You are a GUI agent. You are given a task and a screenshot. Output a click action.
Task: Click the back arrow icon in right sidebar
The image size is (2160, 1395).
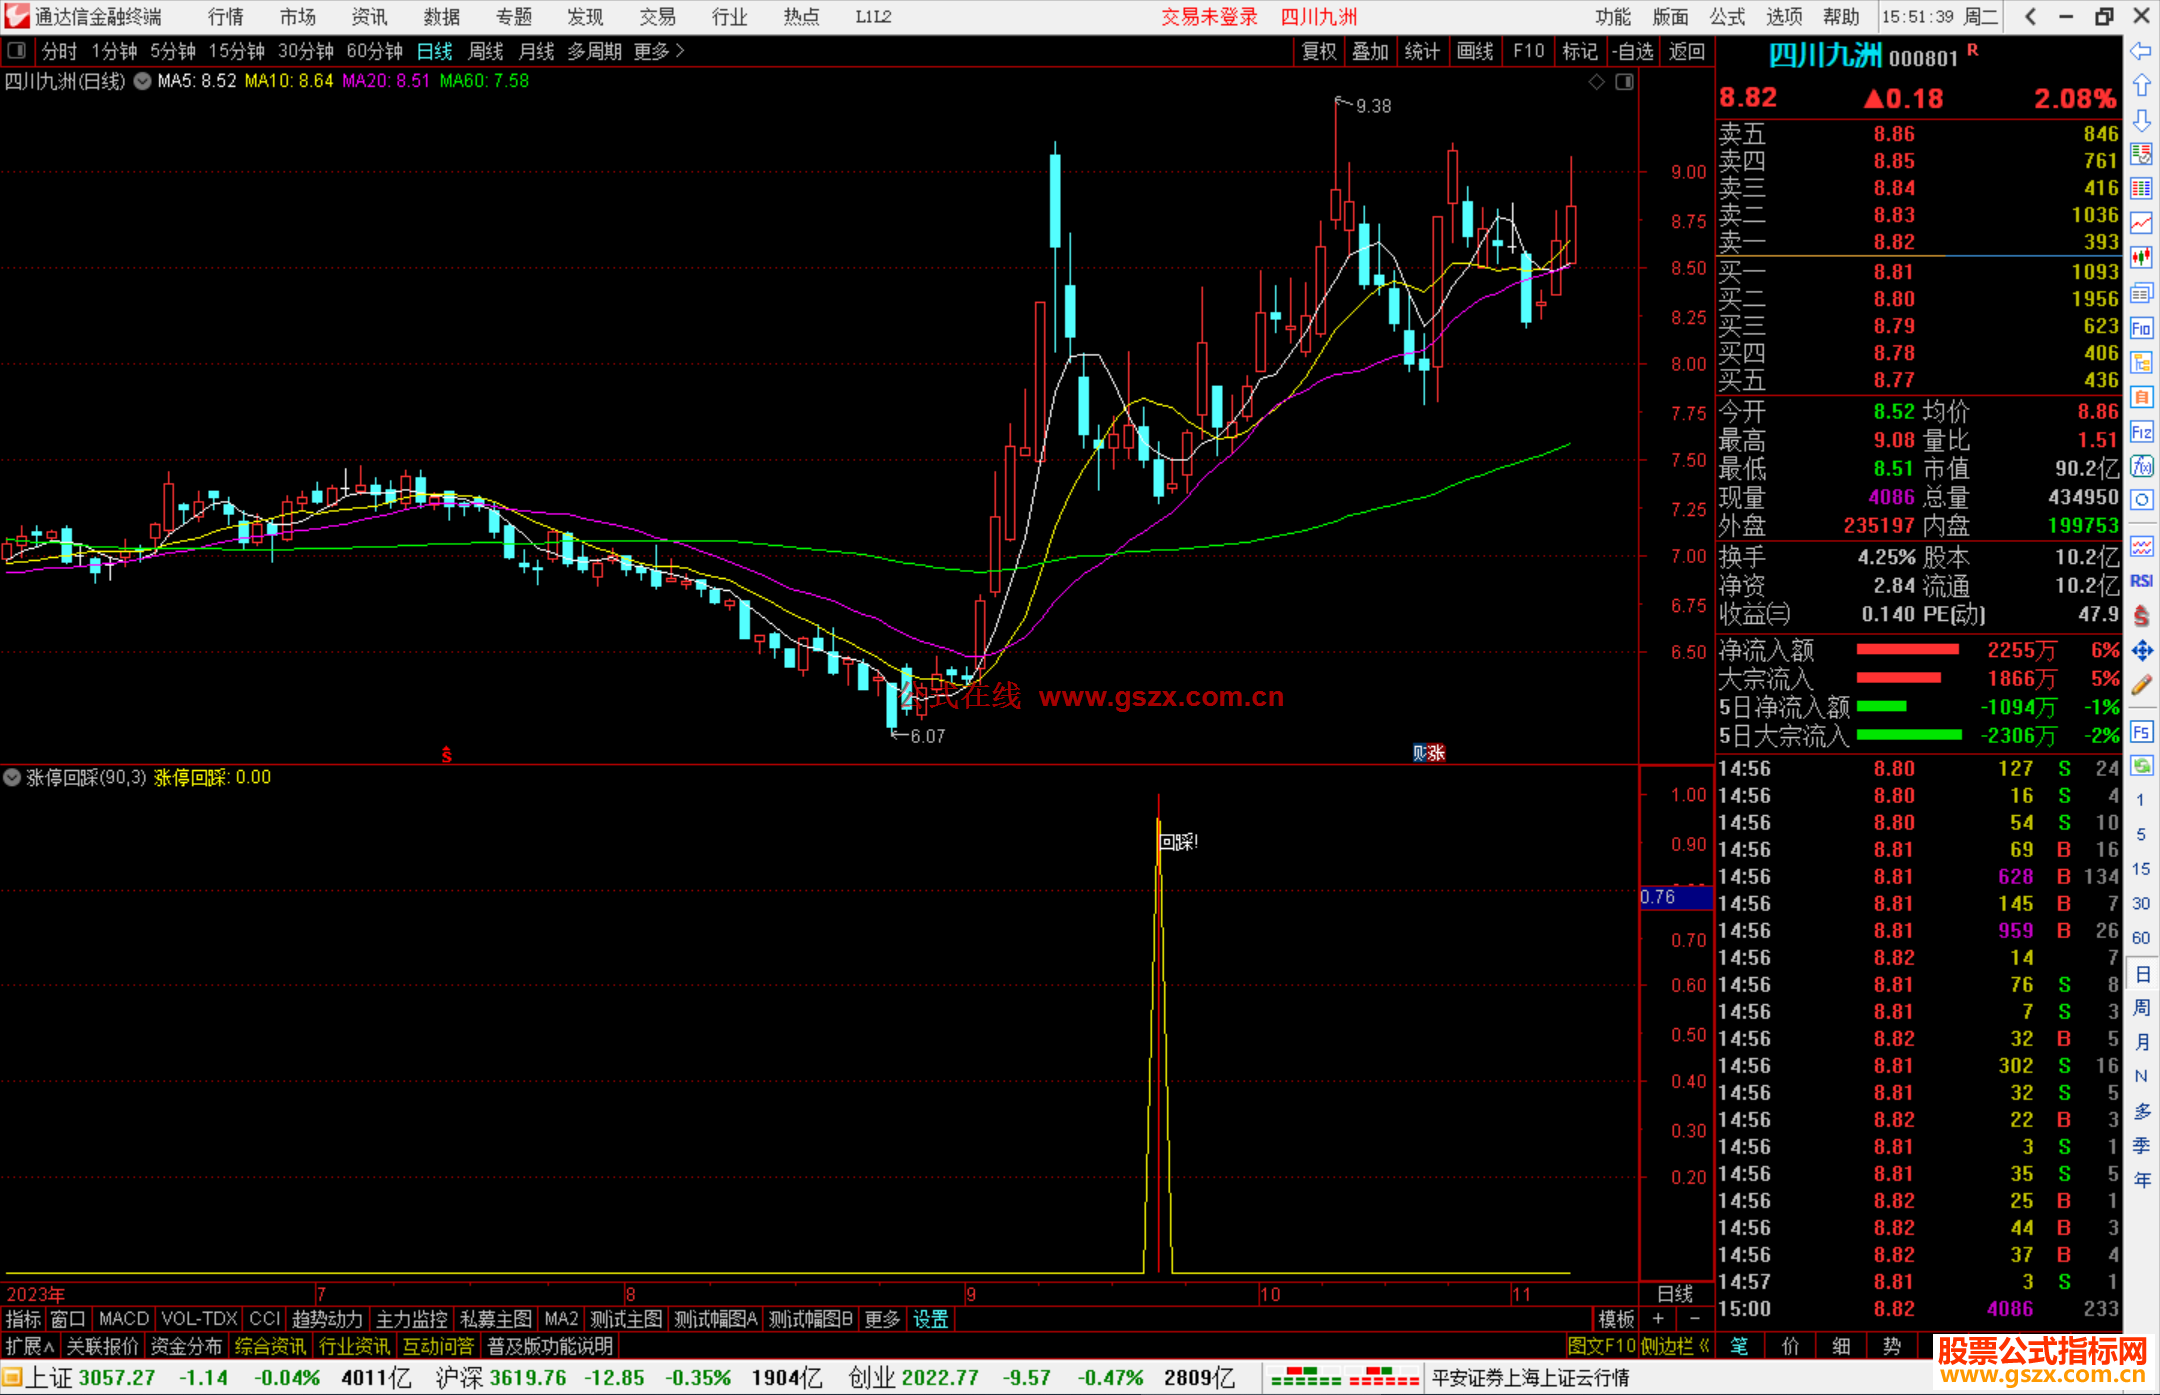click(2141, 51)
